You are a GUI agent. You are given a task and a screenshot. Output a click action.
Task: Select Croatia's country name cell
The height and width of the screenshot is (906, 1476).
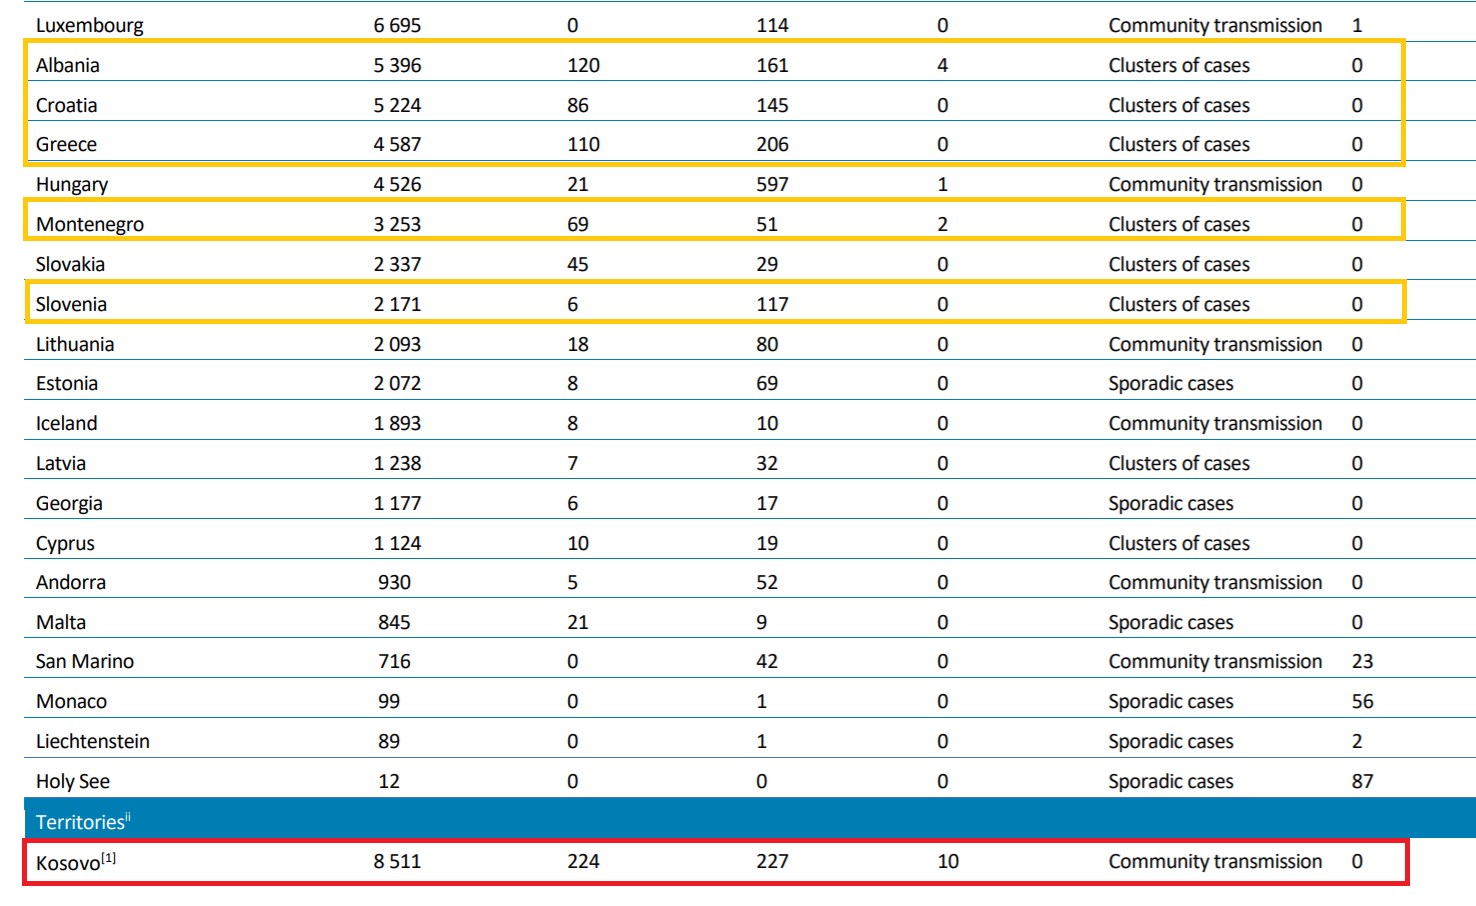[x=66, y=105]
